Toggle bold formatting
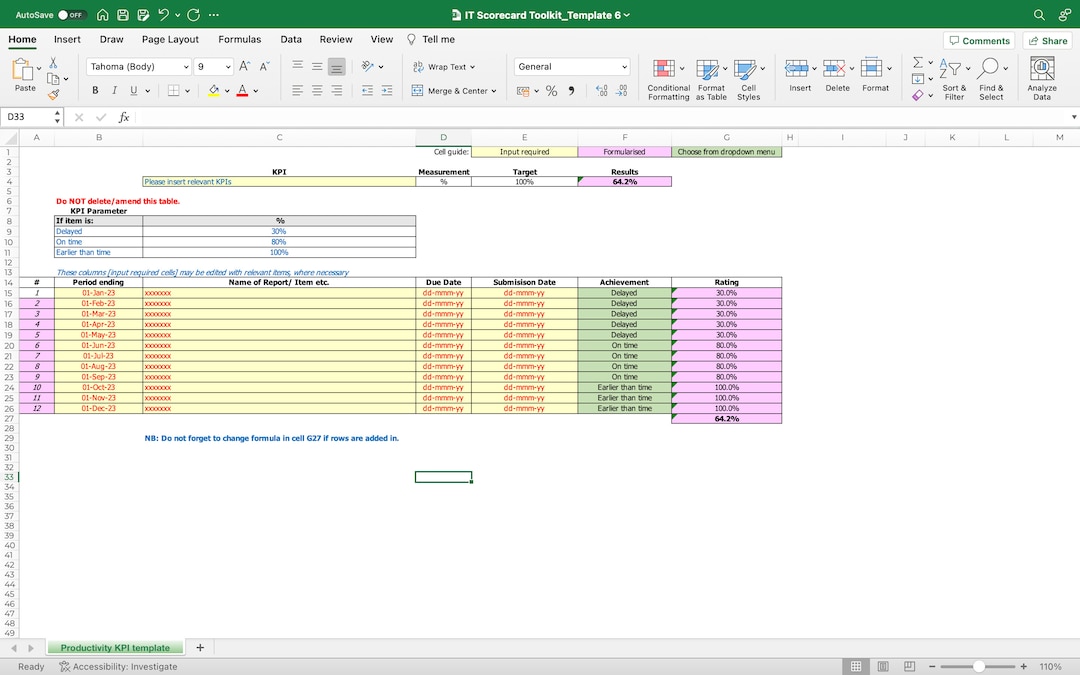 (95, 90)
